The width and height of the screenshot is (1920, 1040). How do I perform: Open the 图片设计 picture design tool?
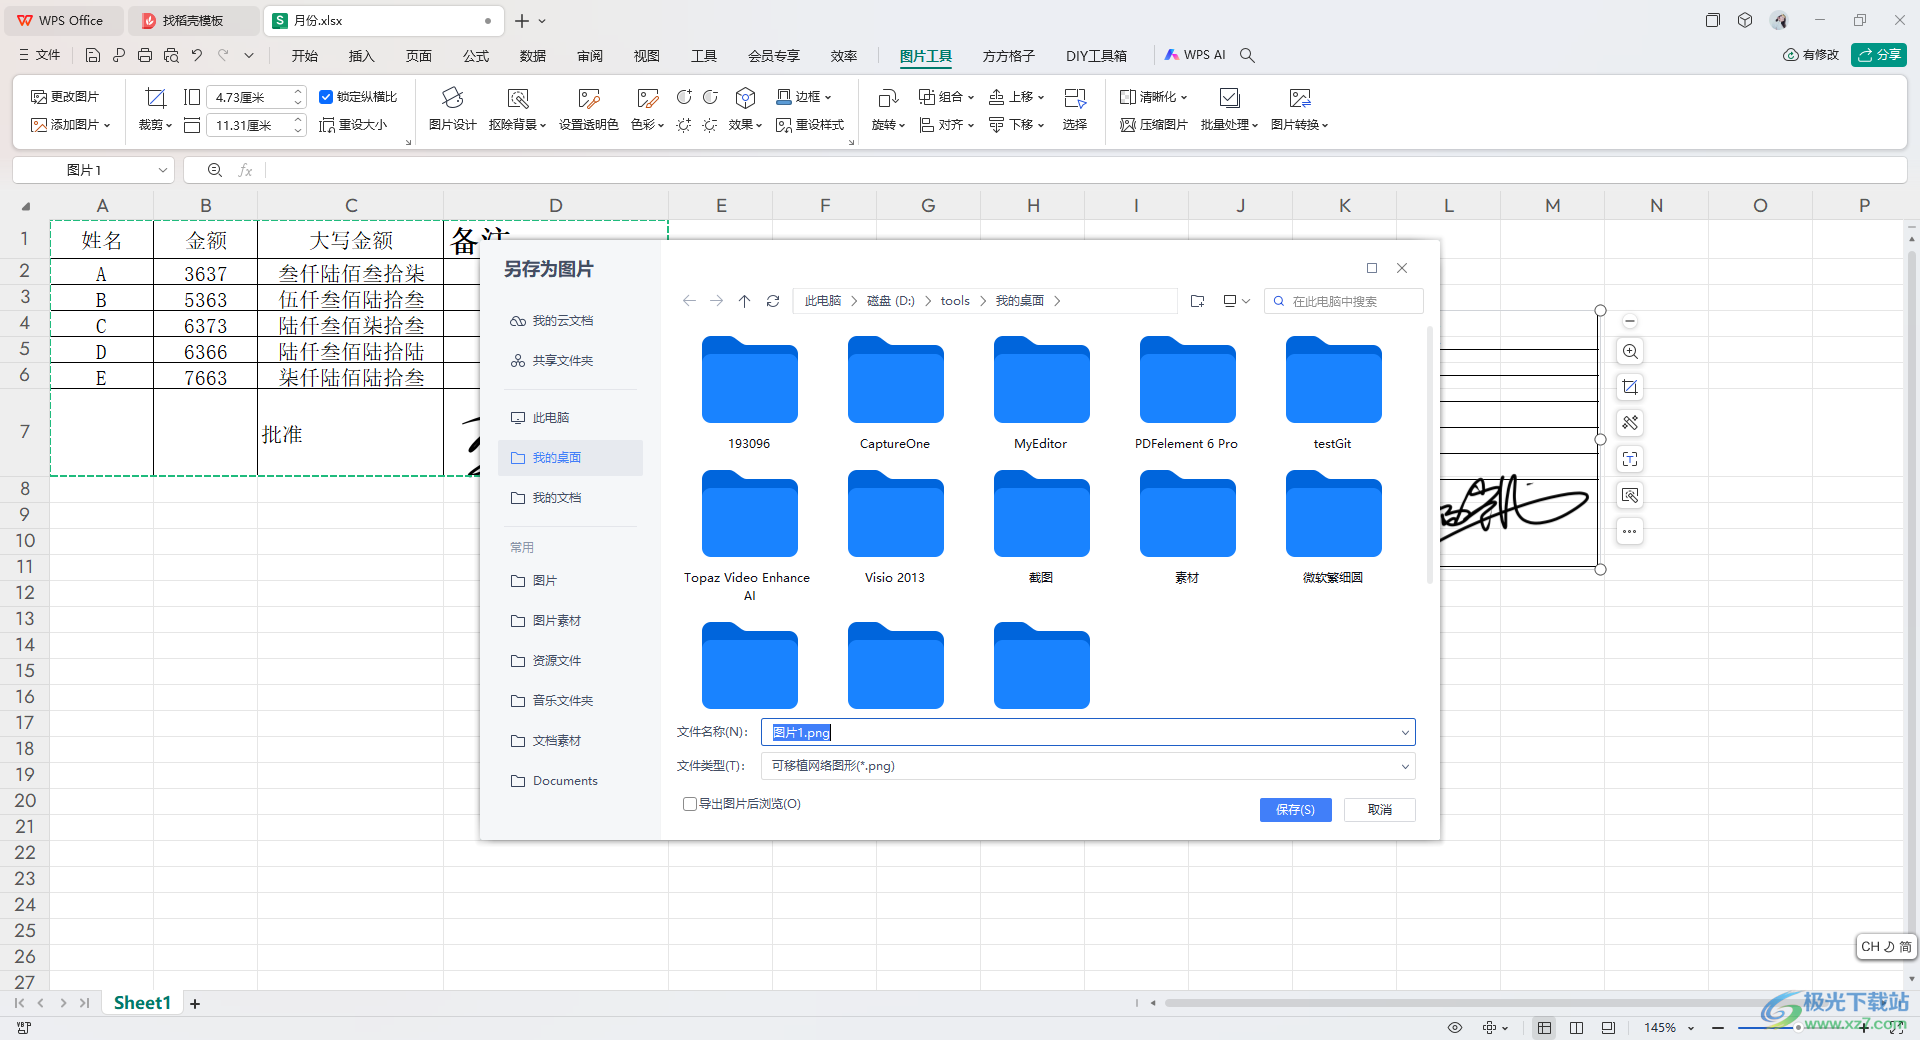452,98
